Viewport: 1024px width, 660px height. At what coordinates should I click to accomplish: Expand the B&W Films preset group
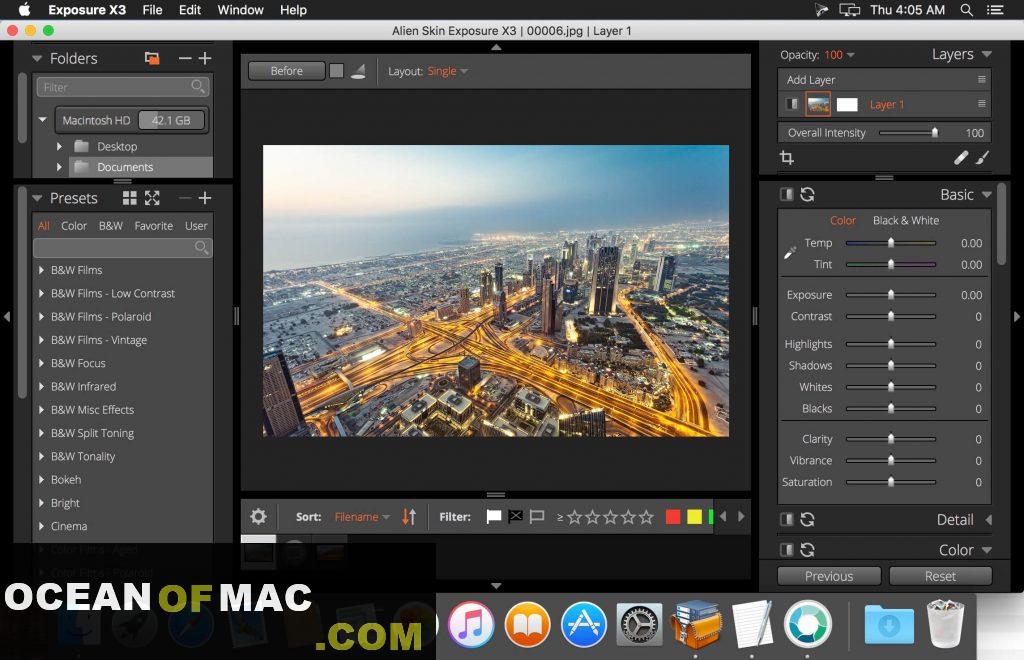pos(40,270)
